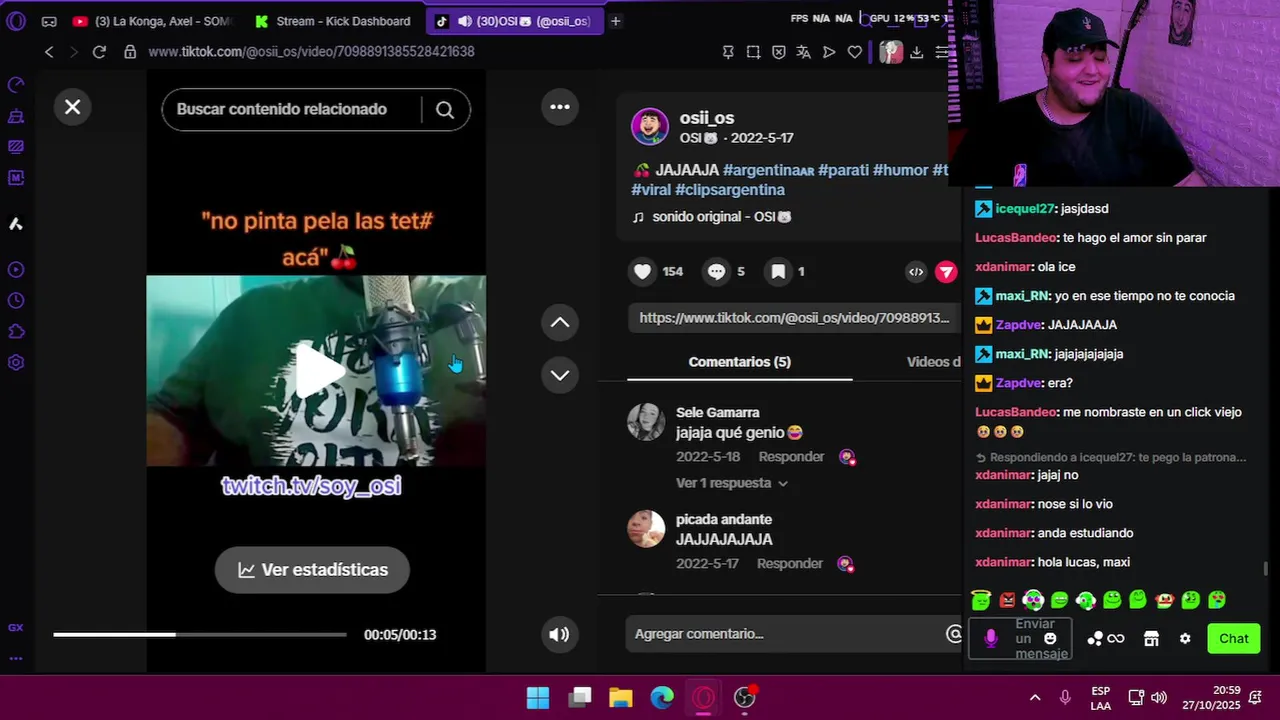The height and width of the screenshot is (720, 1280).
Task: Open Ver estadísticas button
Action: click(312, 570)
